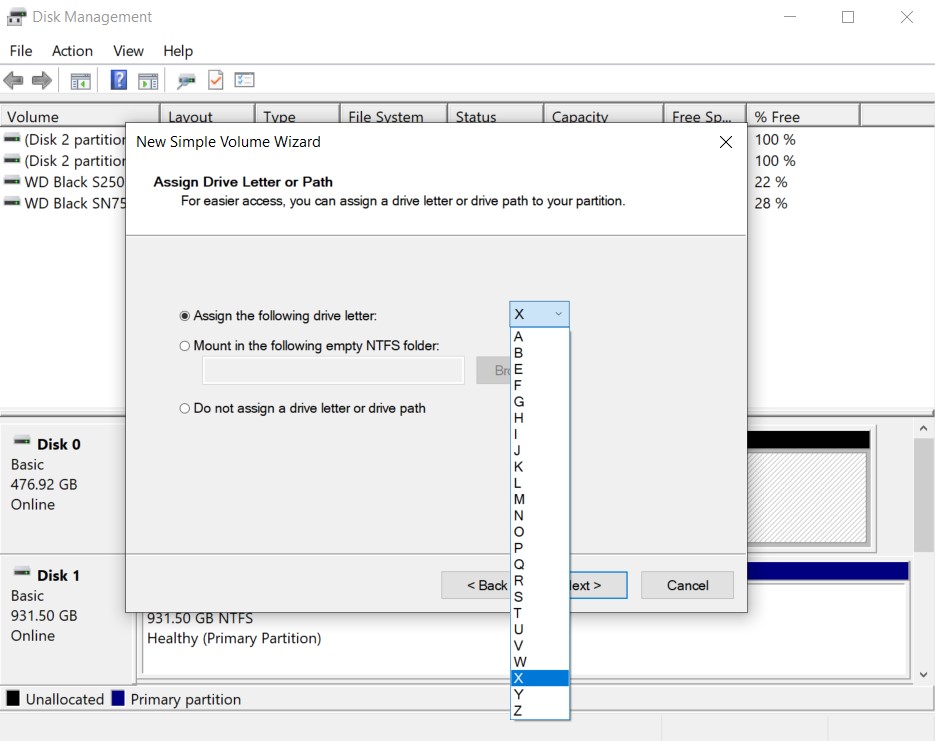Pick drive letter K in dropdown list
The image size is (935, 741).
click(x=540, y=467)
